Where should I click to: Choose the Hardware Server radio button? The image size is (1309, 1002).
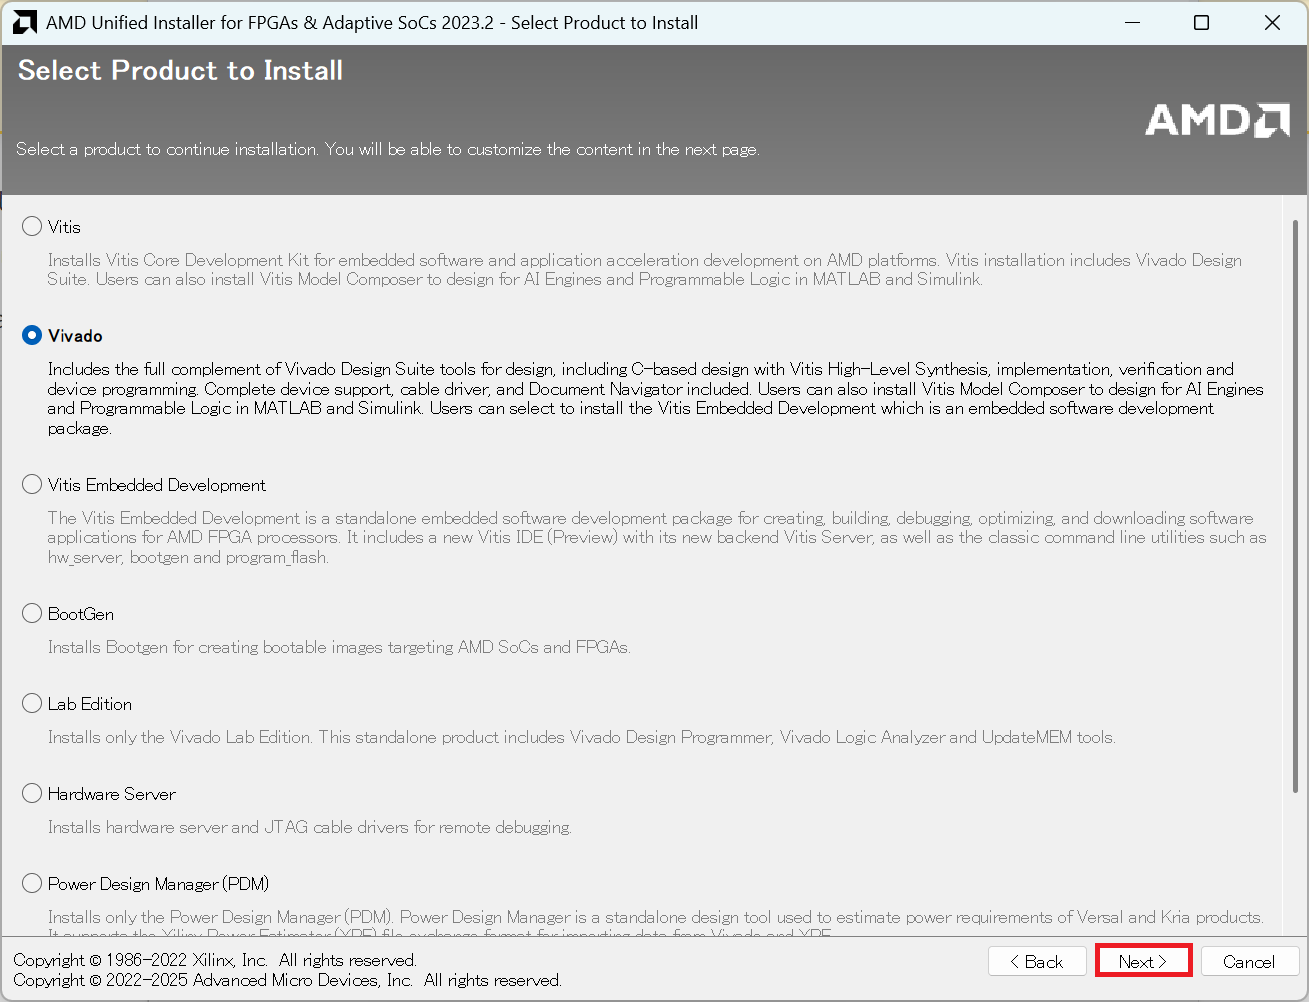tap(32, 794)
